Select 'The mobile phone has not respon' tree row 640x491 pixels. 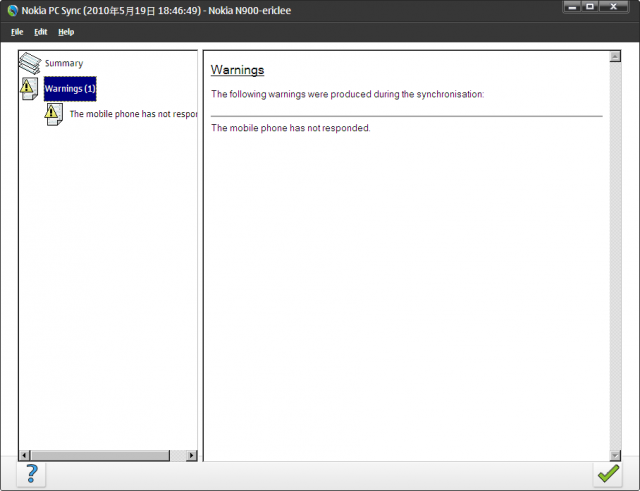[133, 114]
